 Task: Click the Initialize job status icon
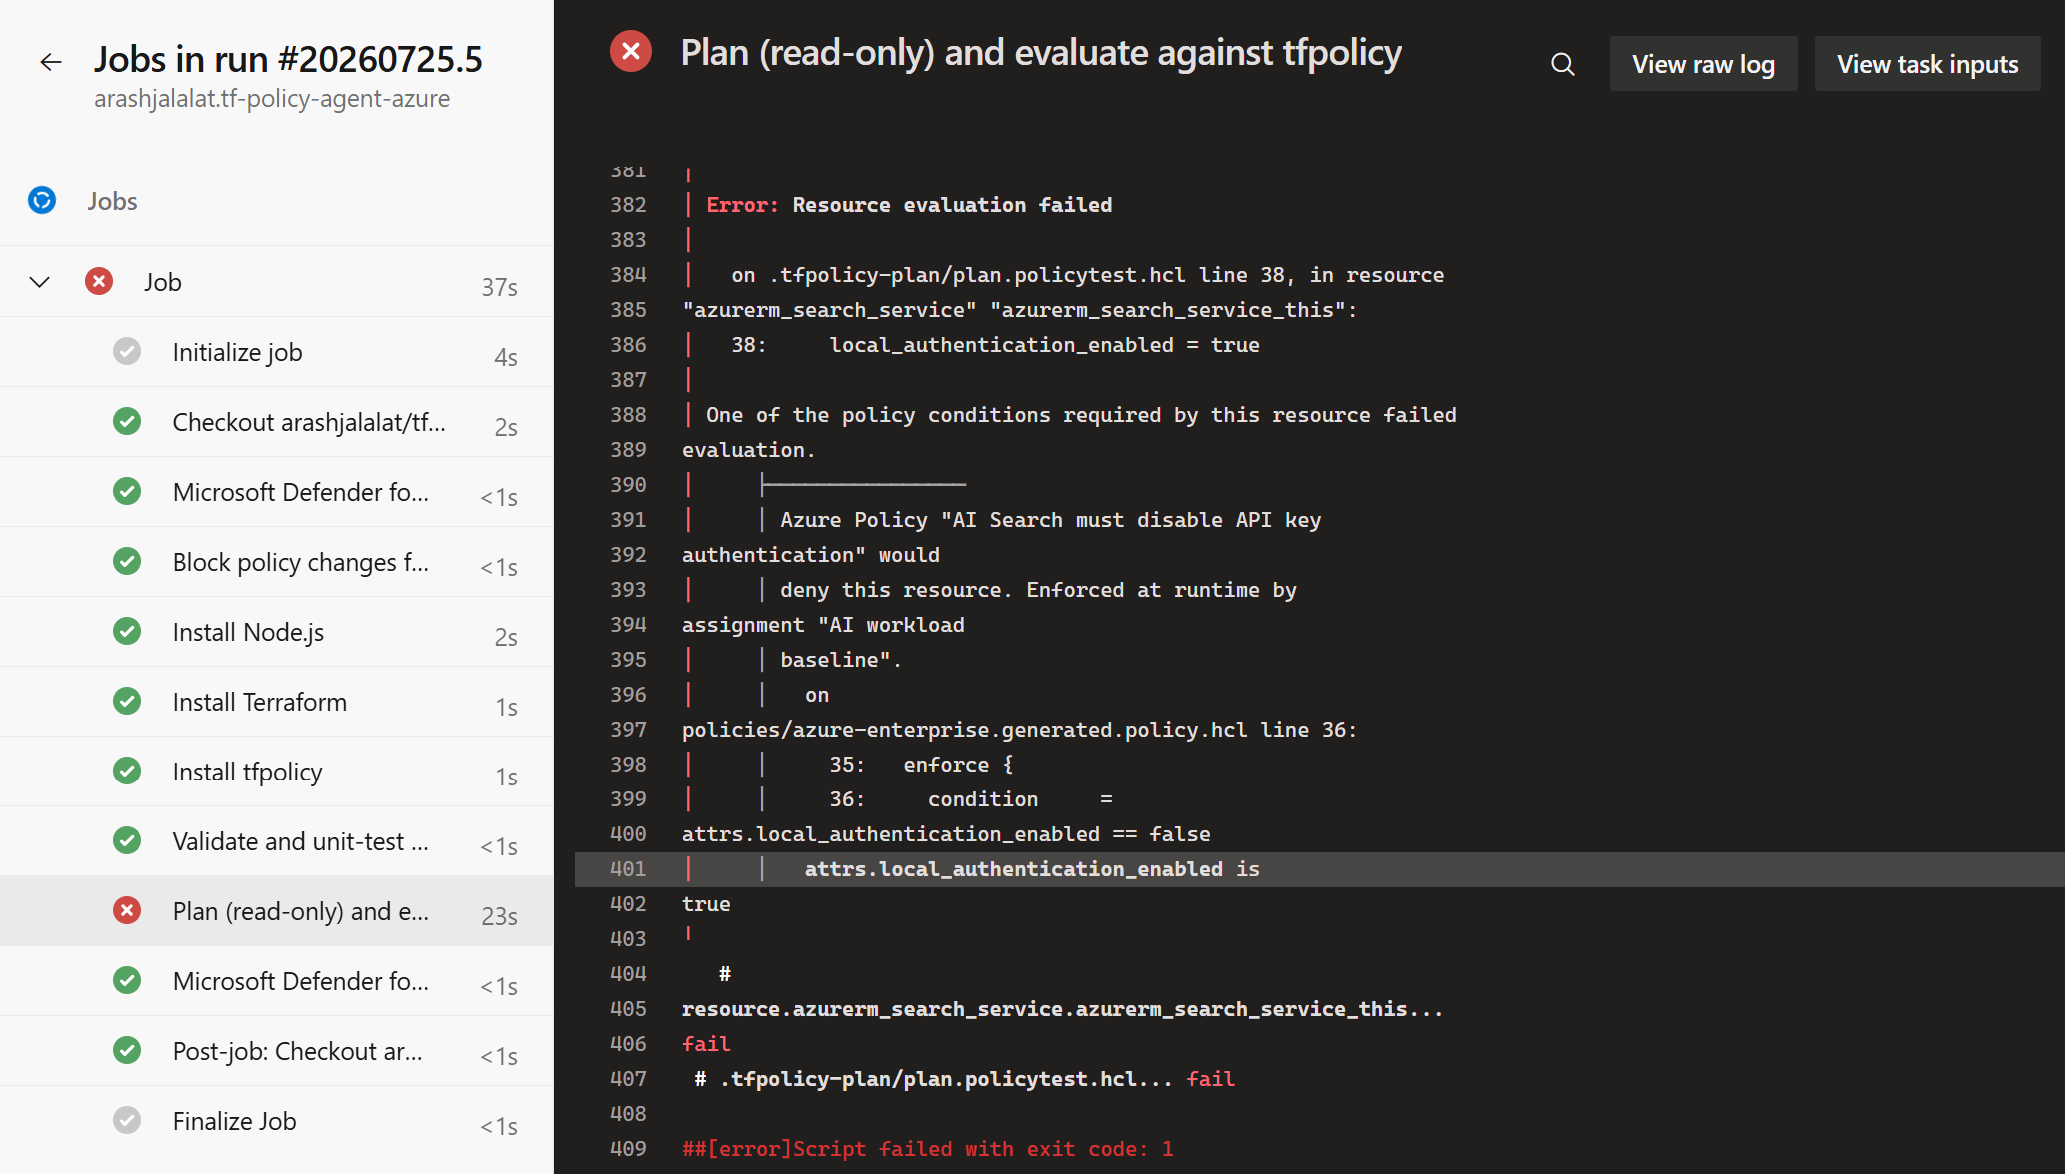(x=127, y=352)
